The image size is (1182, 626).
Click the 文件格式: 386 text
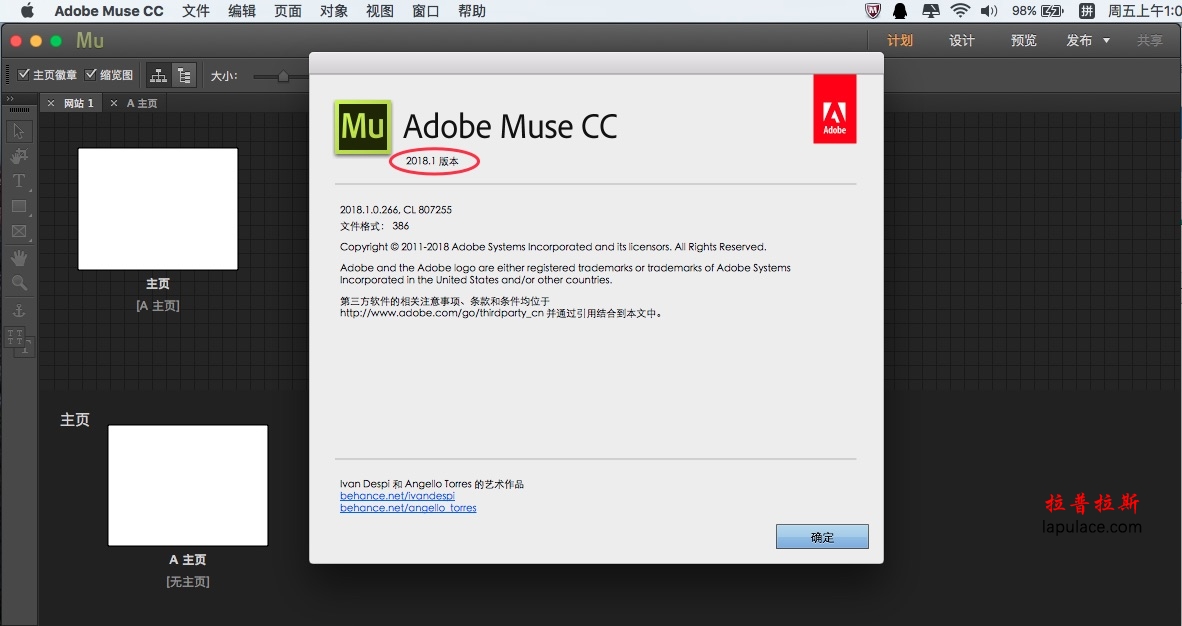click(375, 226)
